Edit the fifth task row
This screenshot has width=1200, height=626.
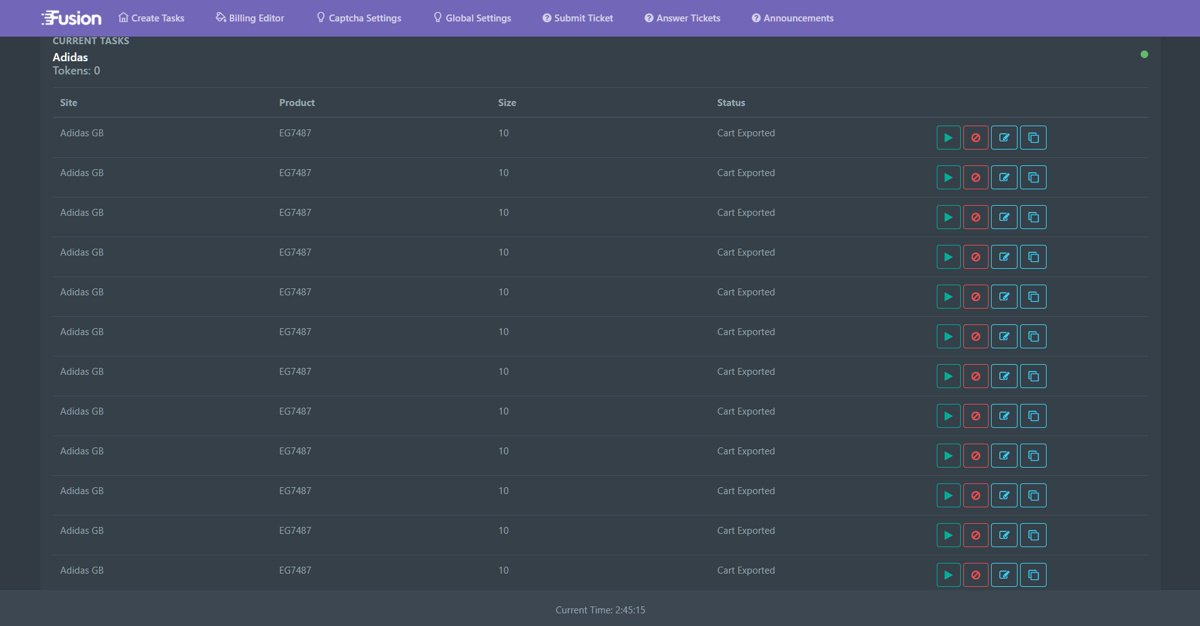[1004, 297]
